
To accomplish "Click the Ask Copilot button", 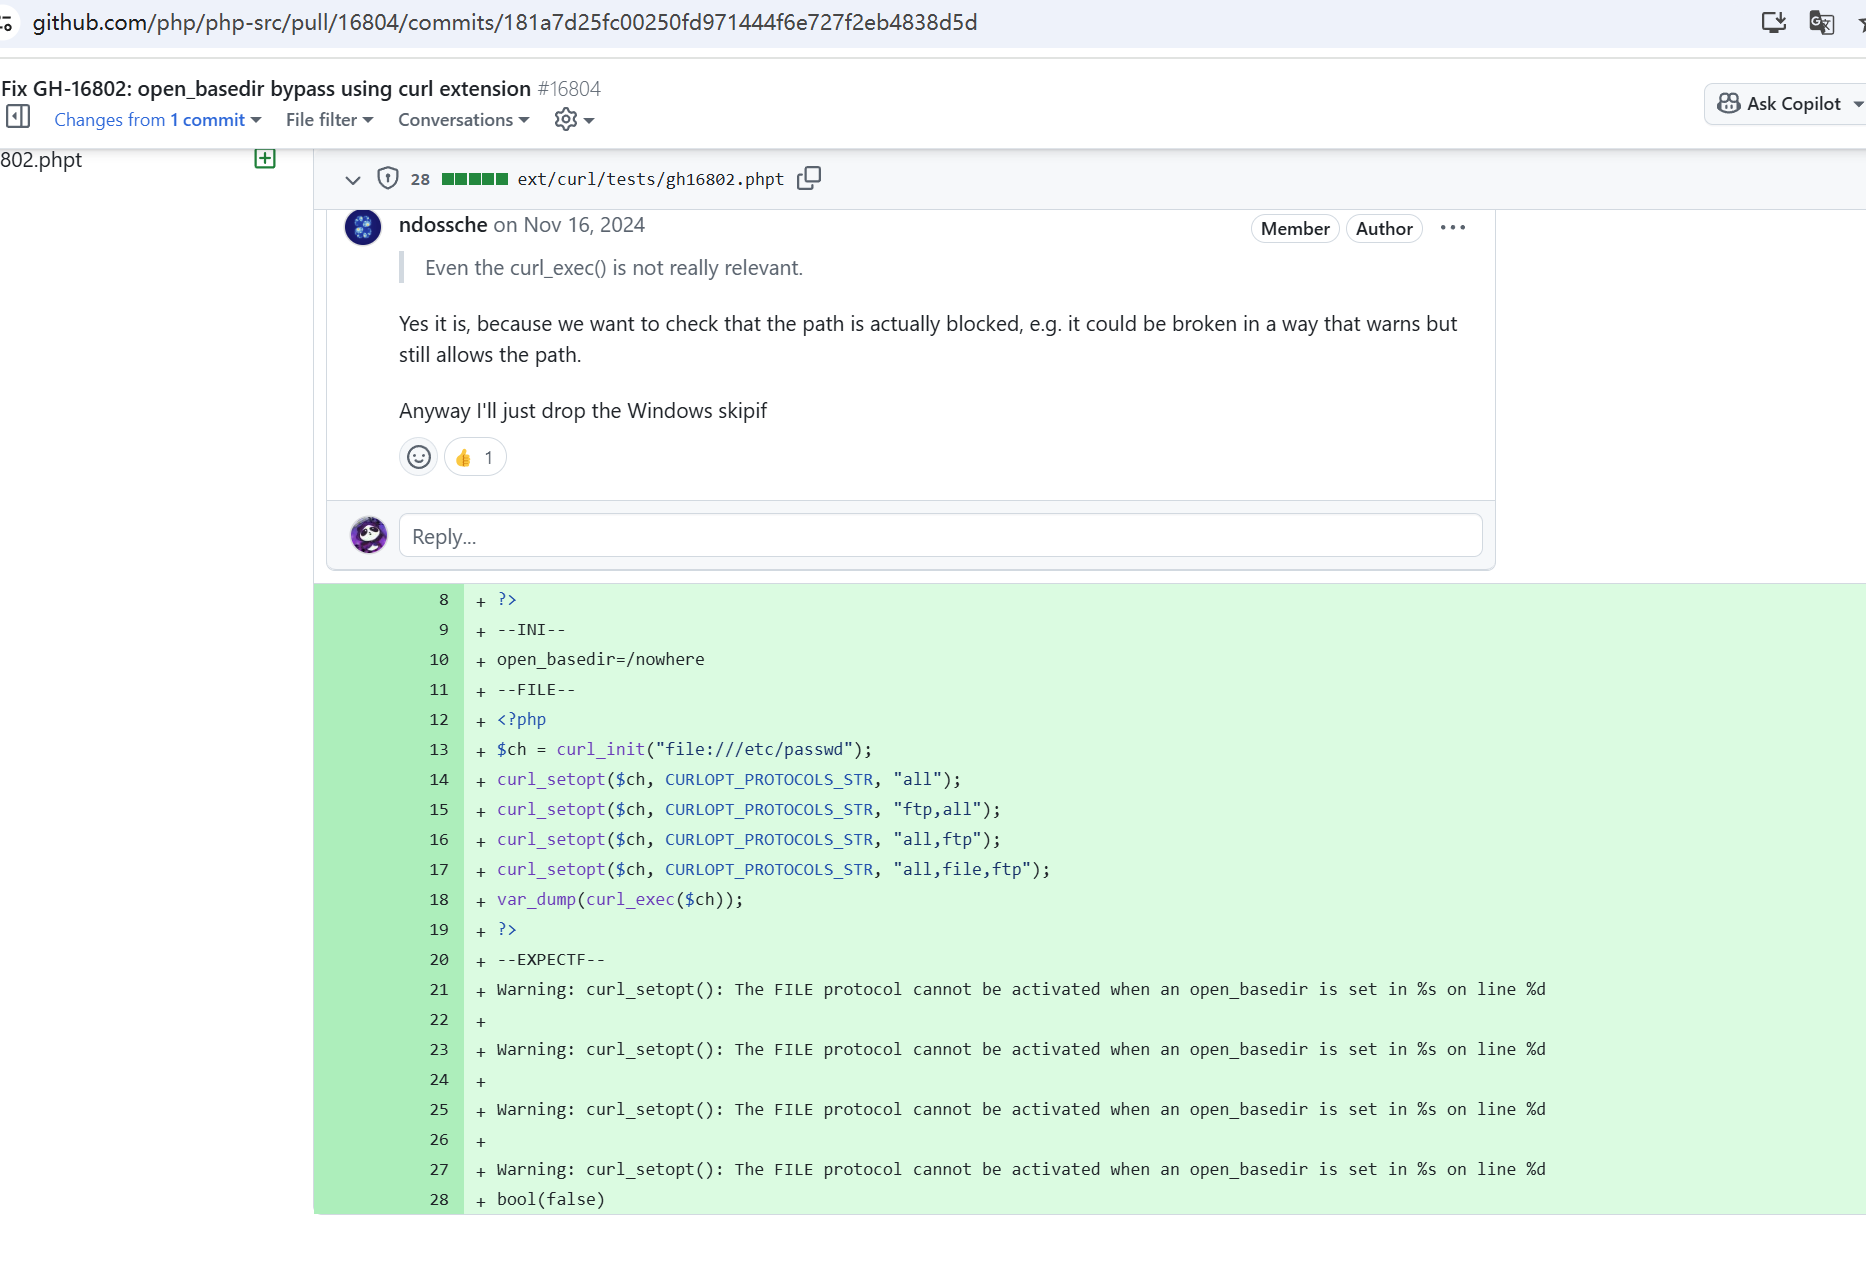I will coord(1782,104).
